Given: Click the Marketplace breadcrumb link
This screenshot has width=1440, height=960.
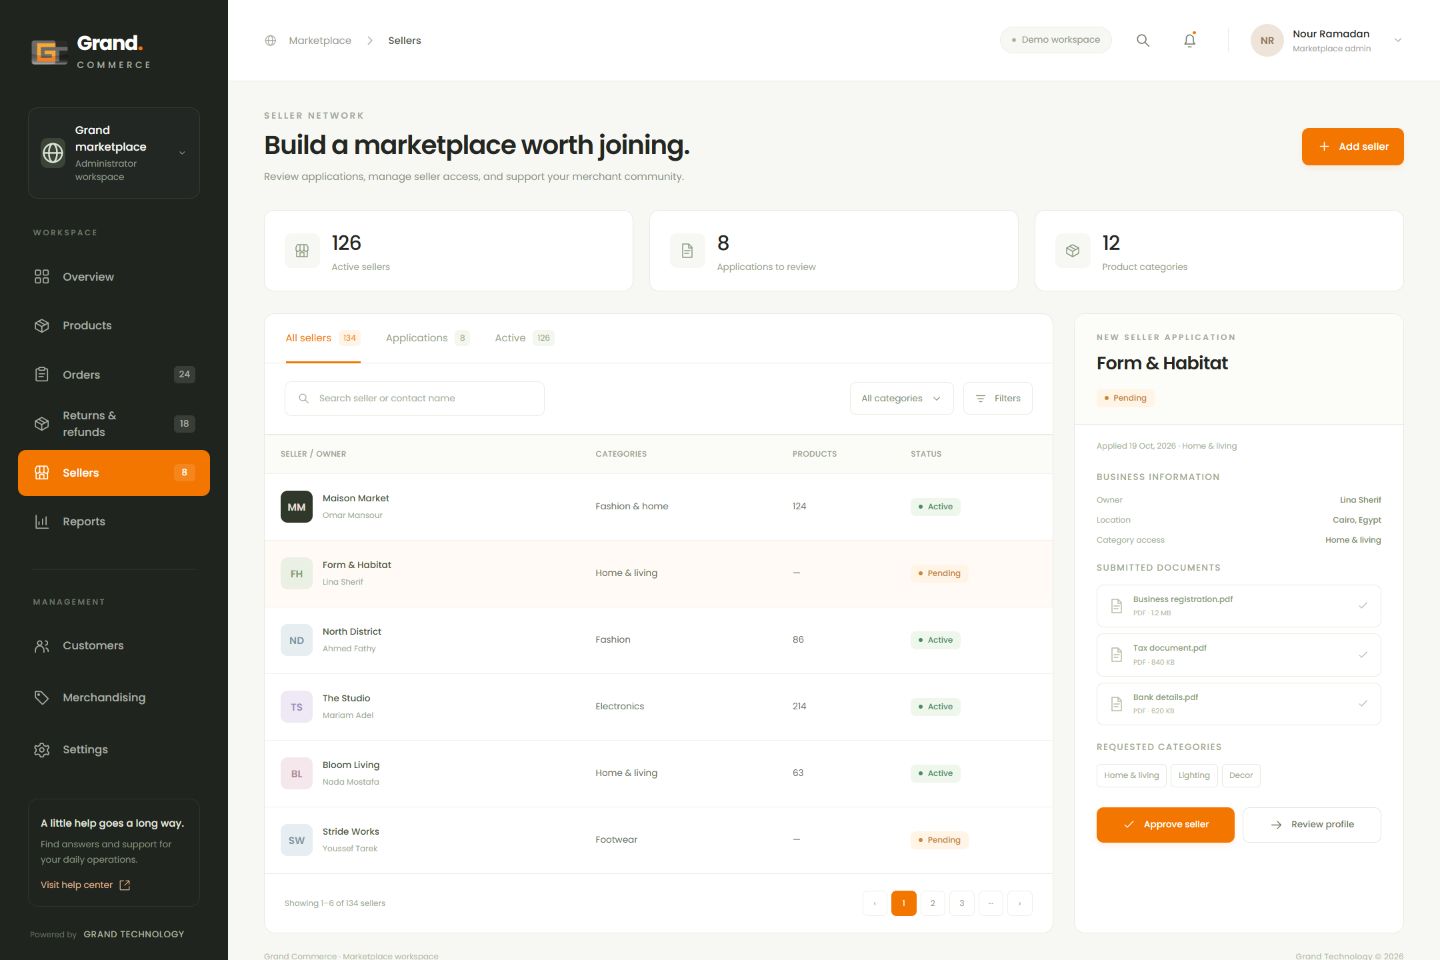Looking at the screenshot, I should pos(320,41).
